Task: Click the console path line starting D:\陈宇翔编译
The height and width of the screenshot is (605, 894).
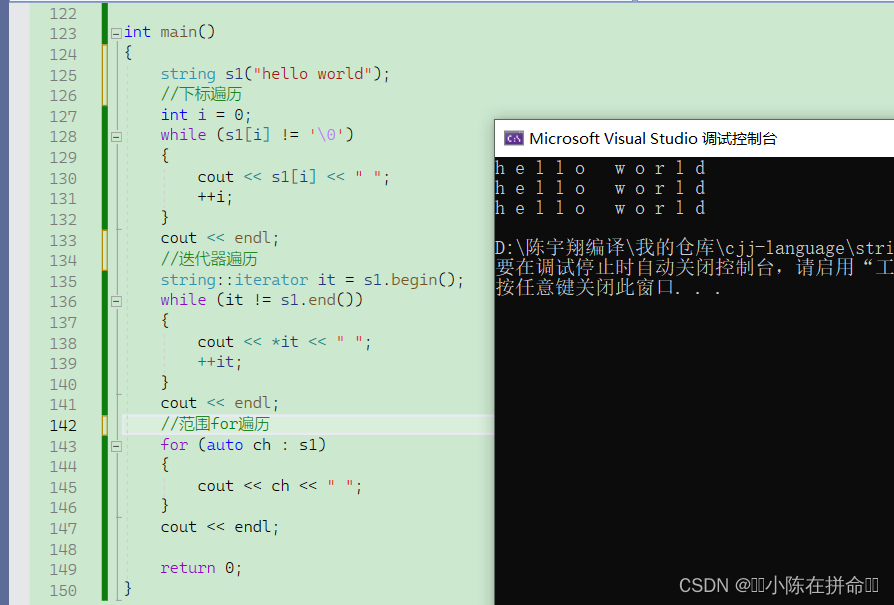Action: (x=694, y=248)
